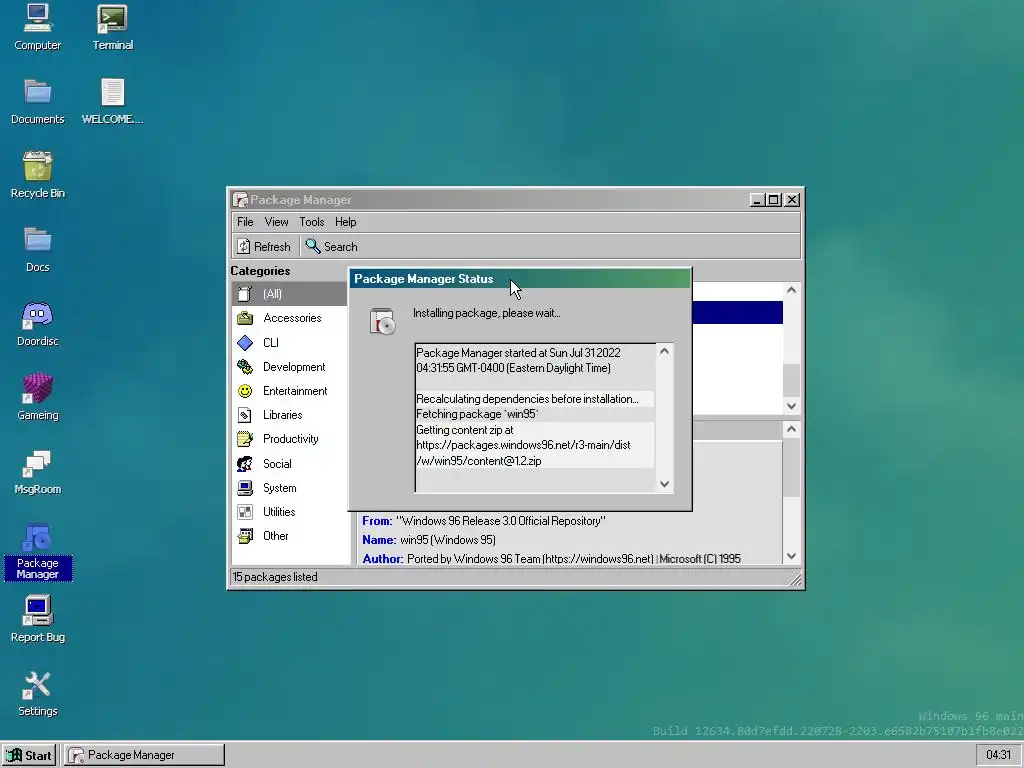Open the View menu
This screenshot has height=768, width=1024.
[276, 222]
